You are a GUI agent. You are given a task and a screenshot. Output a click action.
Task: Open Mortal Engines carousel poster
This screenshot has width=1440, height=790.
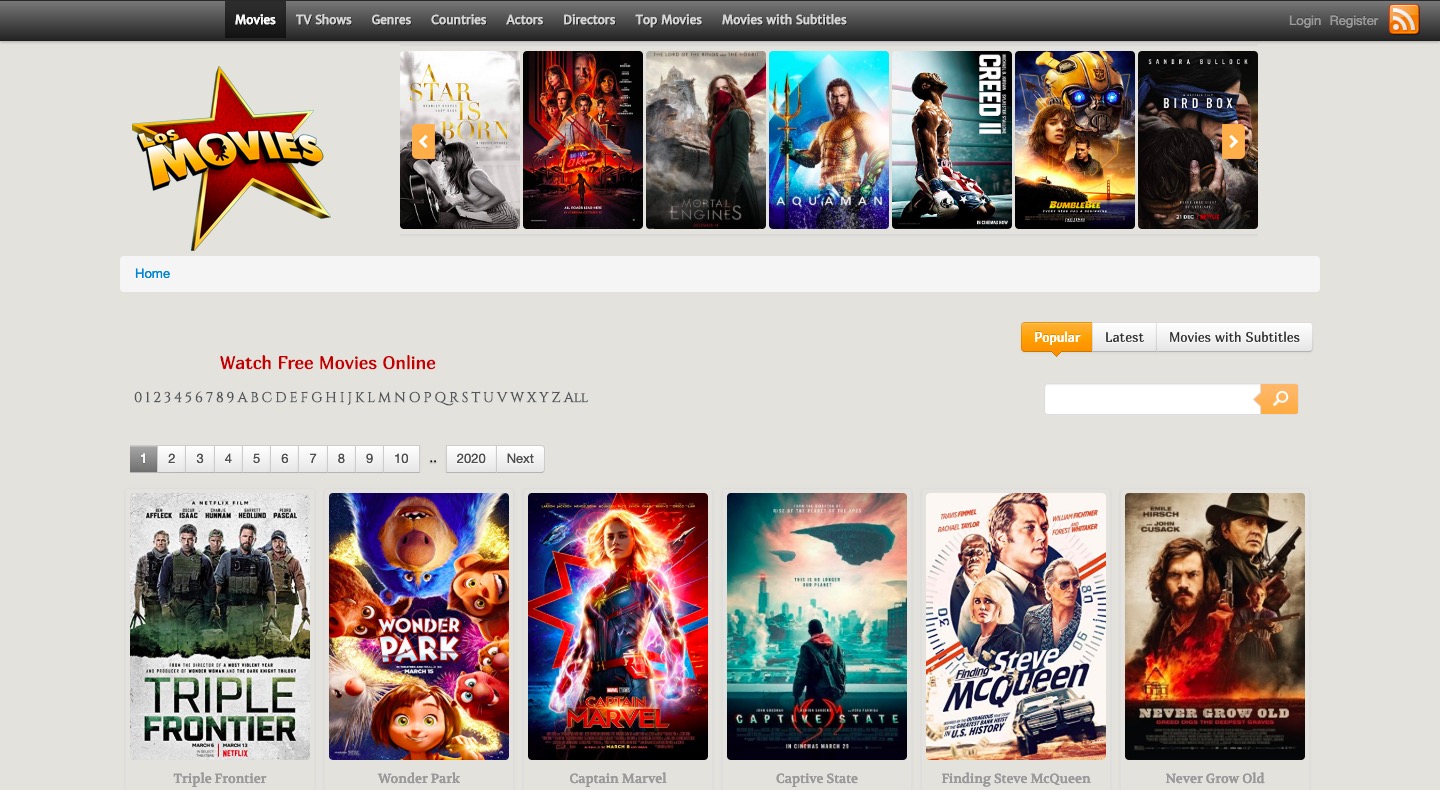[706, 140]
